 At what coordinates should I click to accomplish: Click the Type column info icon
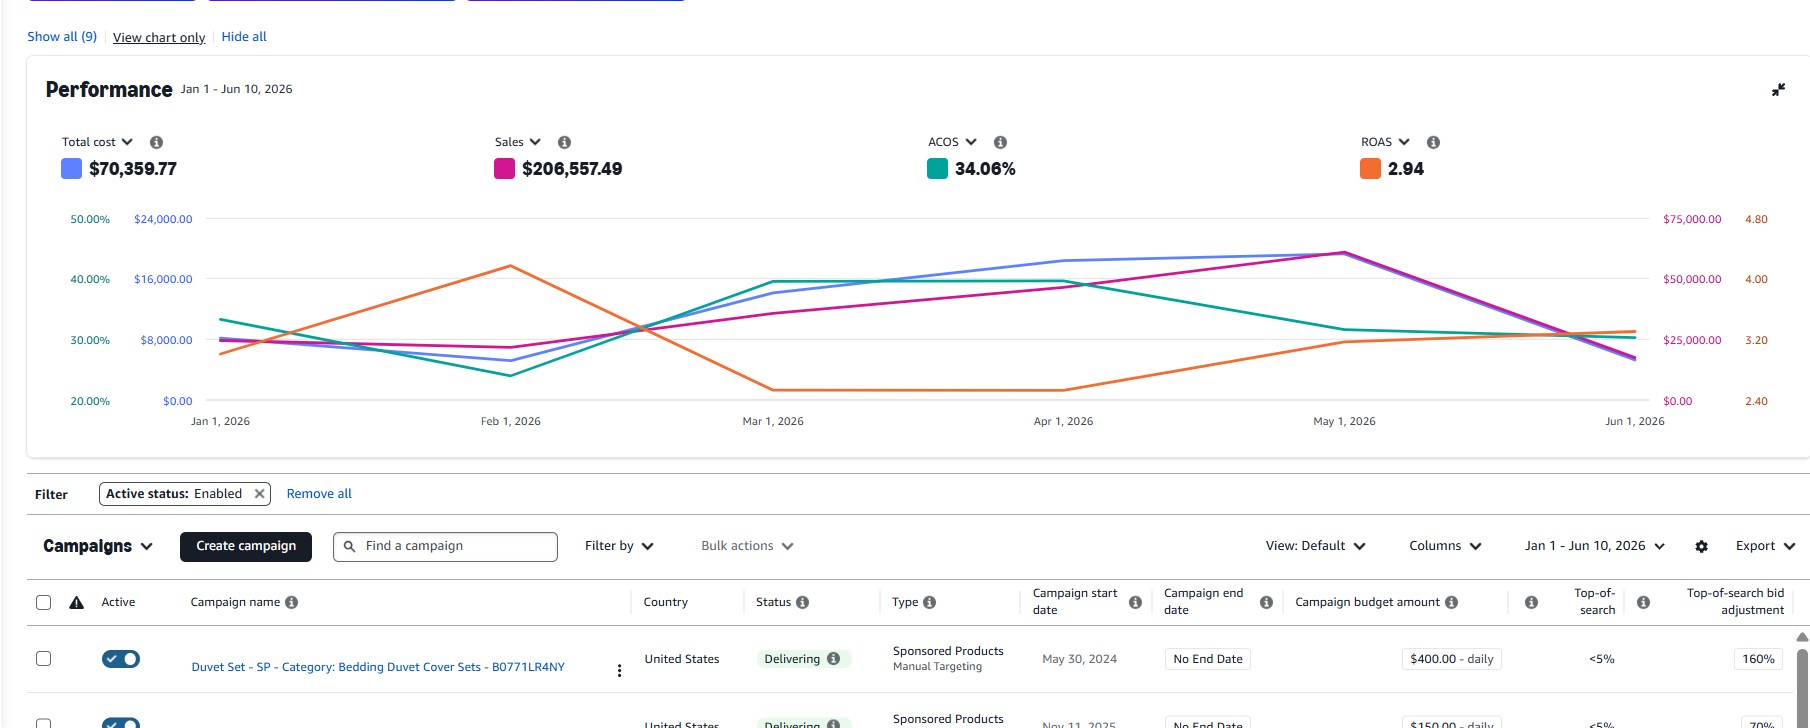click(x=929, y=602)
